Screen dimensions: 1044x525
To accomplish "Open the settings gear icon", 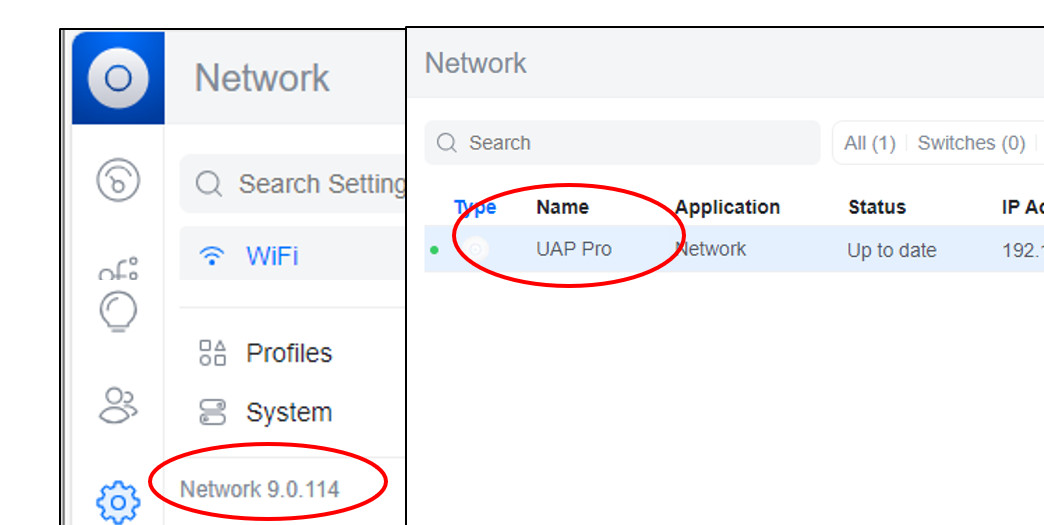I will (118, 500).
